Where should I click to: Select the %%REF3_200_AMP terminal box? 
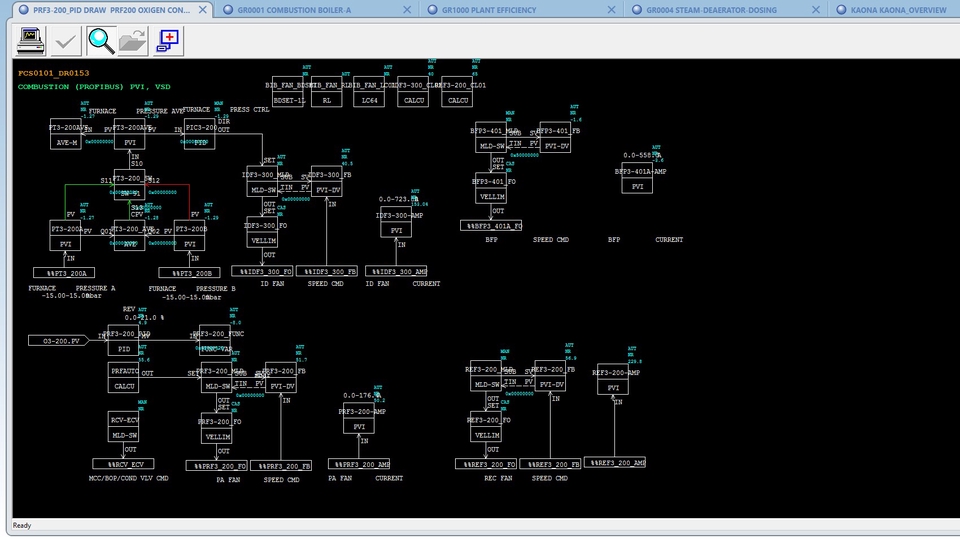[615, 462]
